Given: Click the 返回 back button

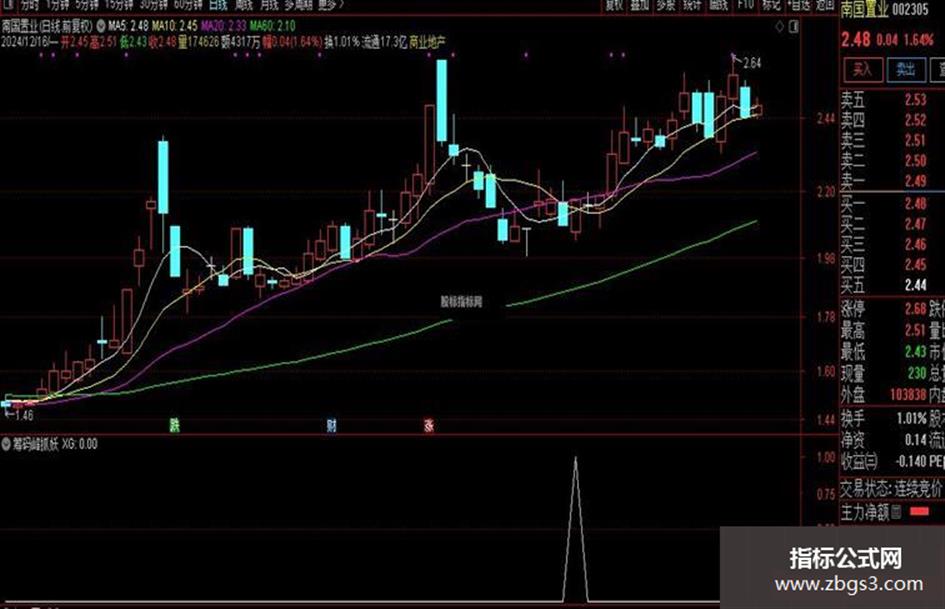Looking at the screenshot, I should coord(825,5).
